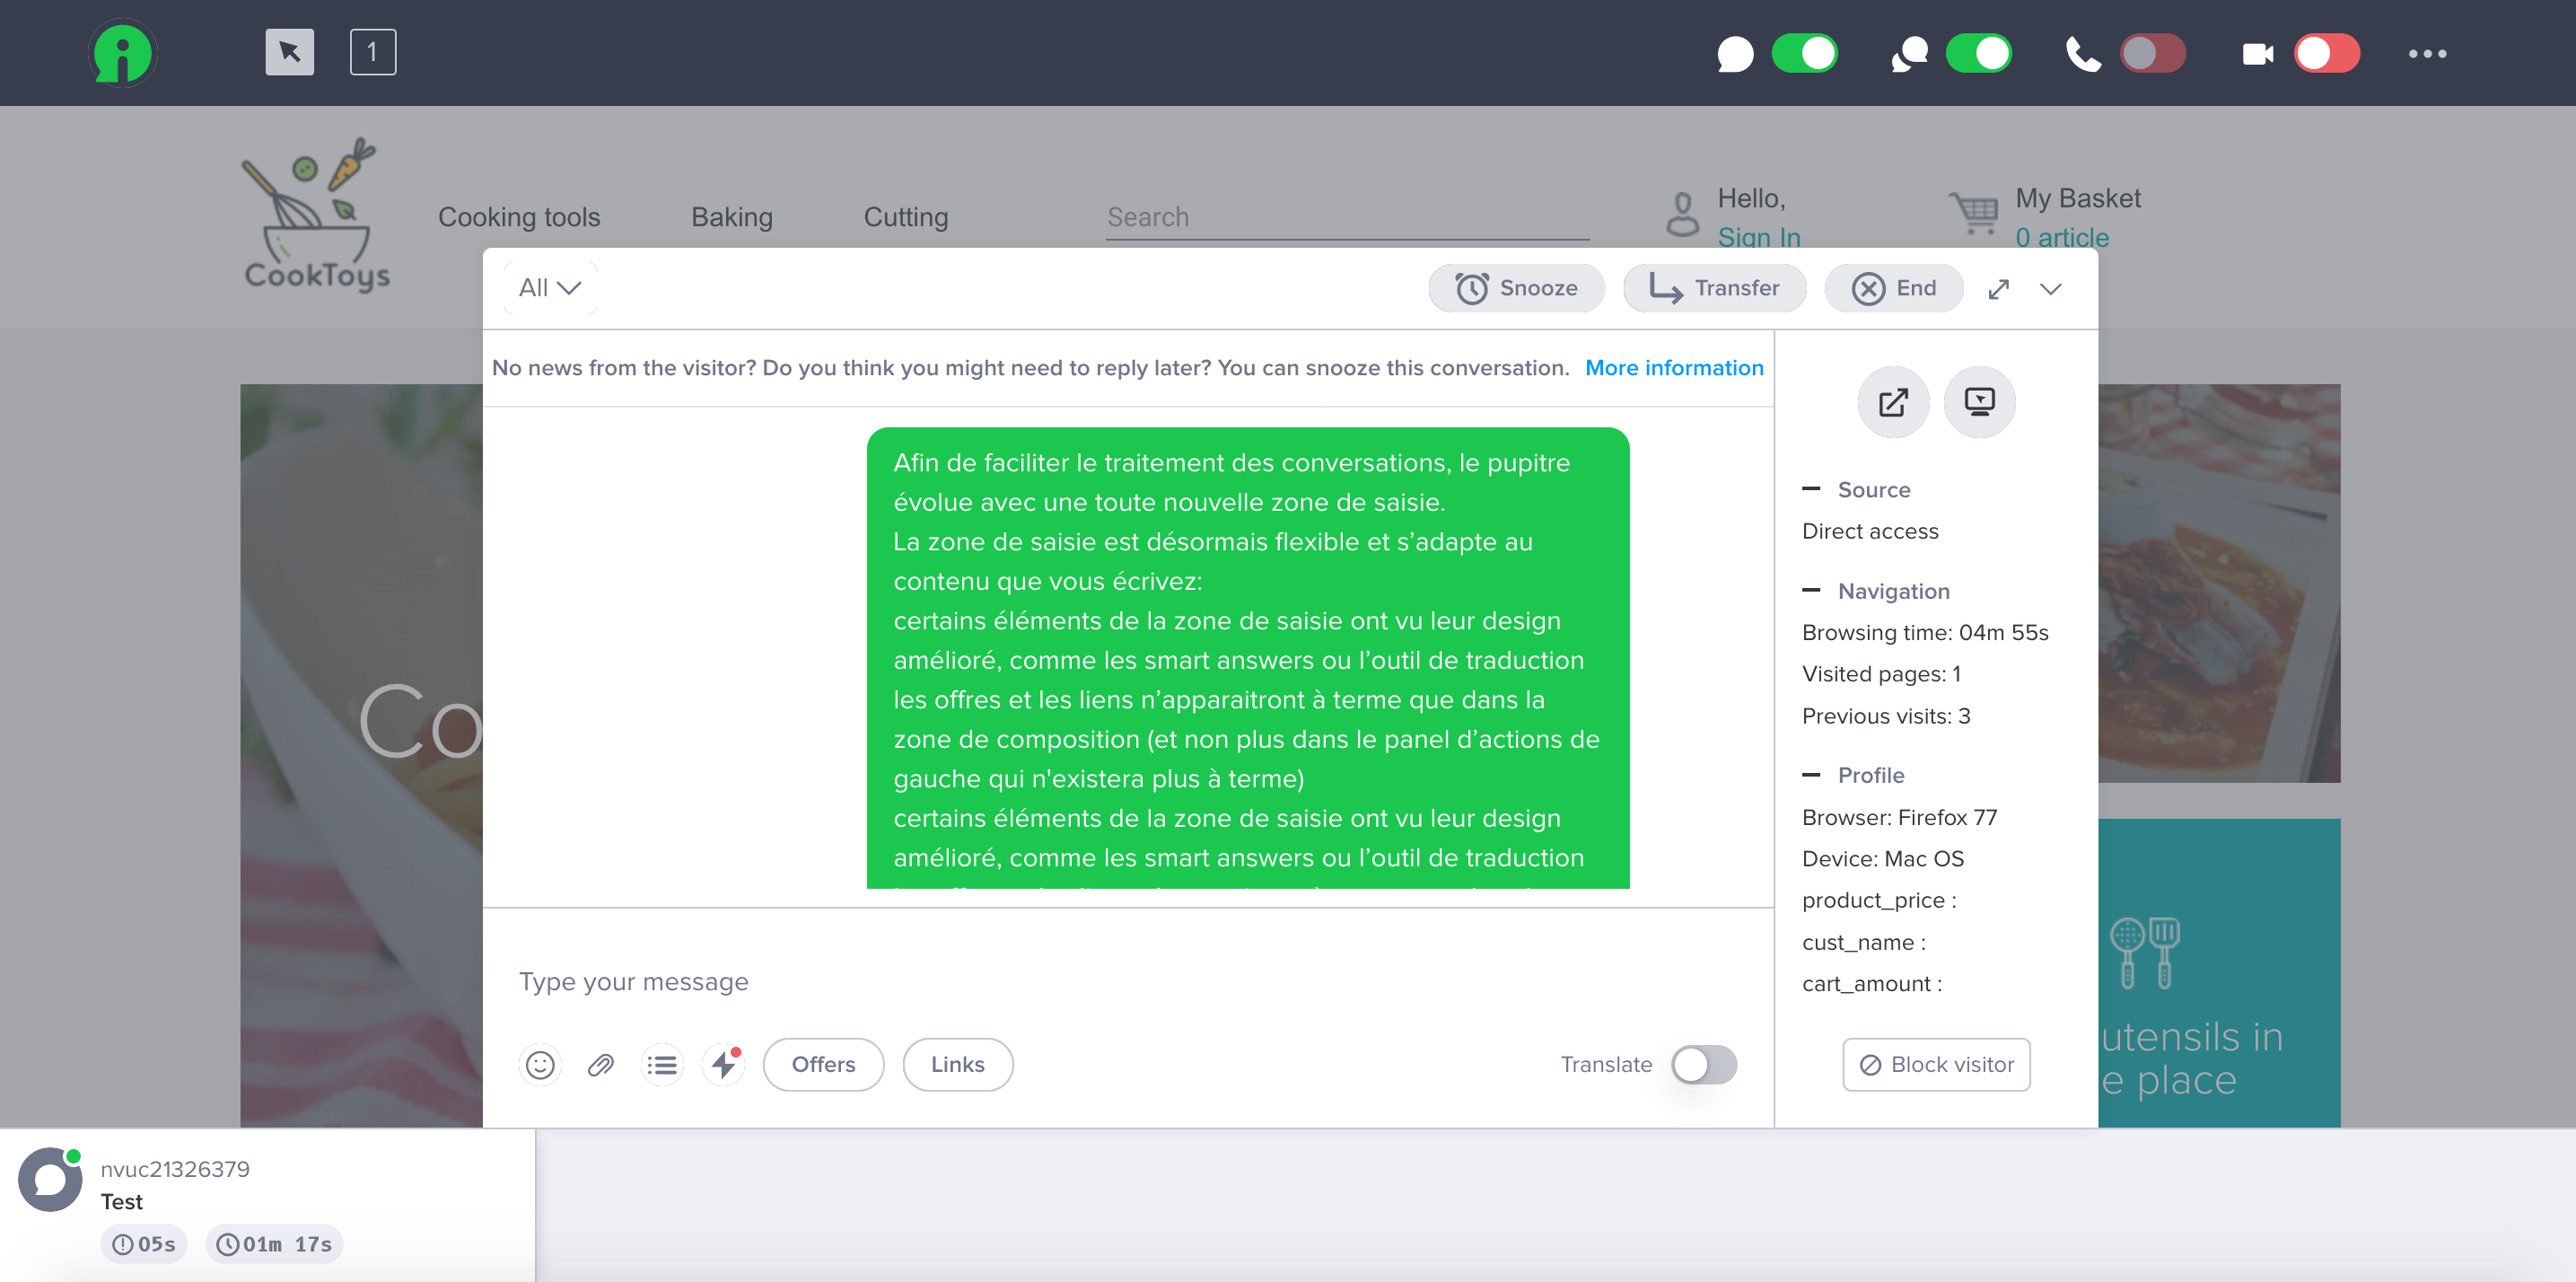The height and width of the screenshot is (1282, 2576).
Task: Click the 05s response timer badge
Action: (144, 1244)
